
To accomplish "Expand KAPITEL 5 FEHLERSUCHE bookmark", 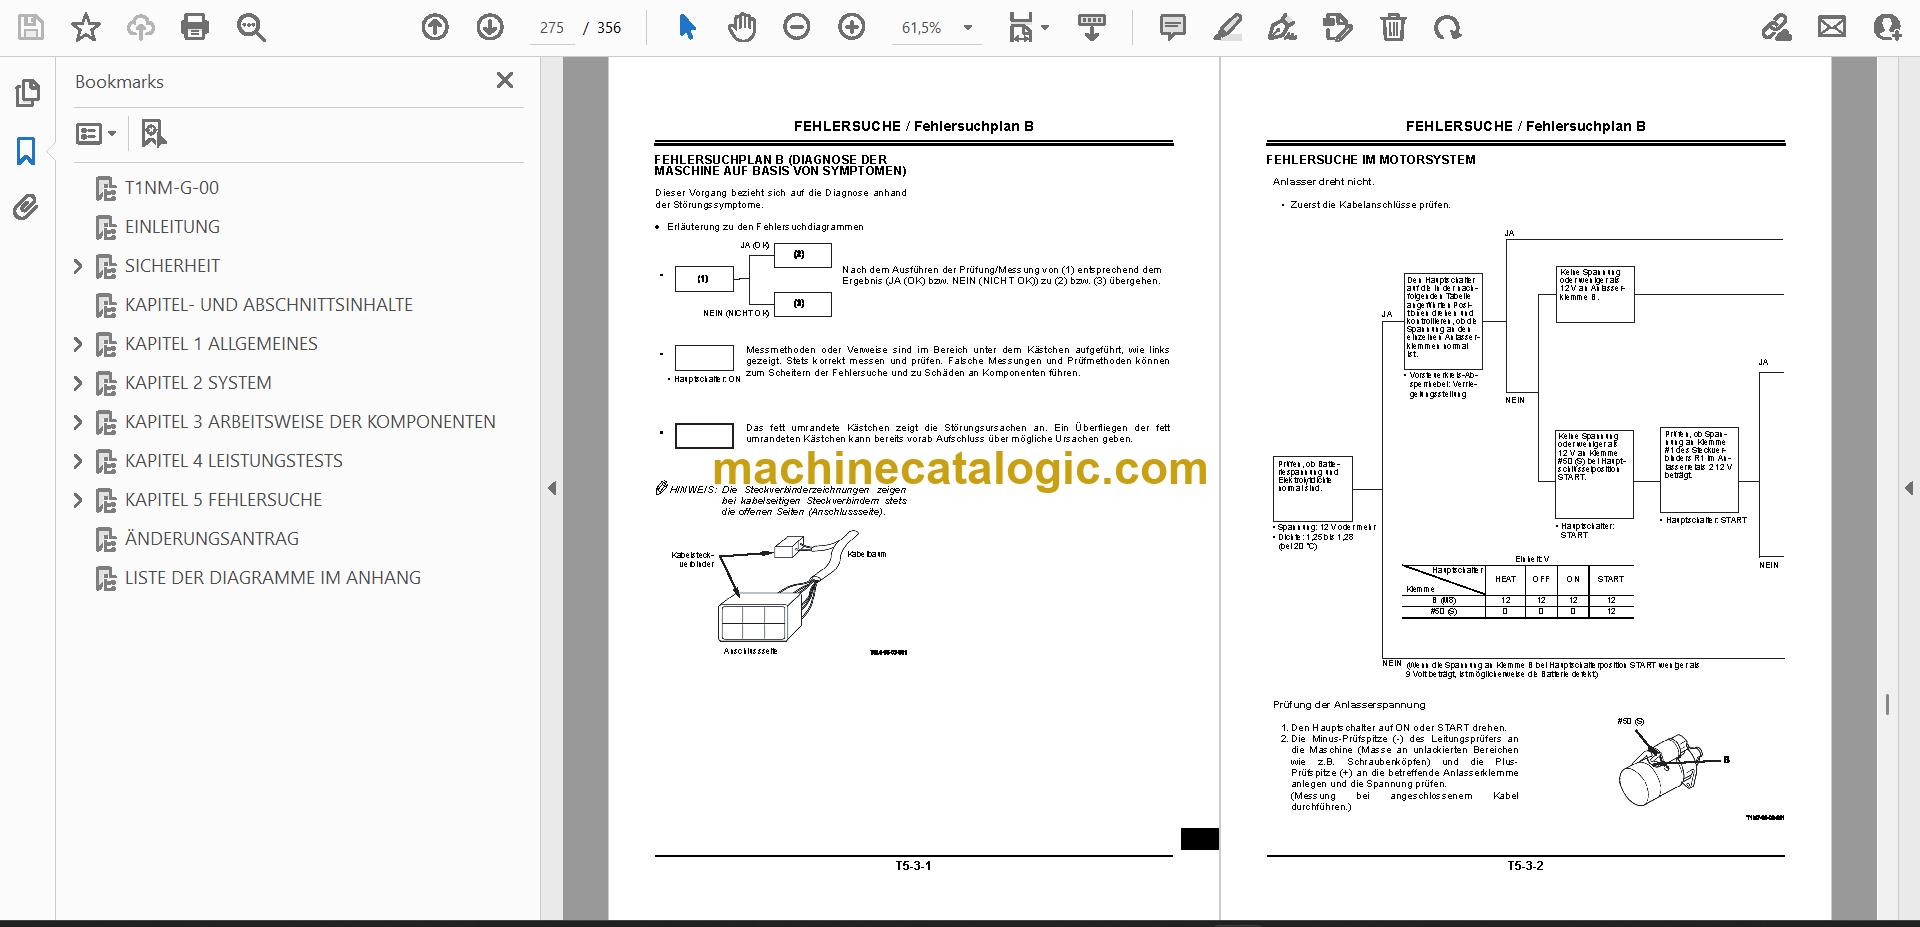I will click(x=78, y=500).
